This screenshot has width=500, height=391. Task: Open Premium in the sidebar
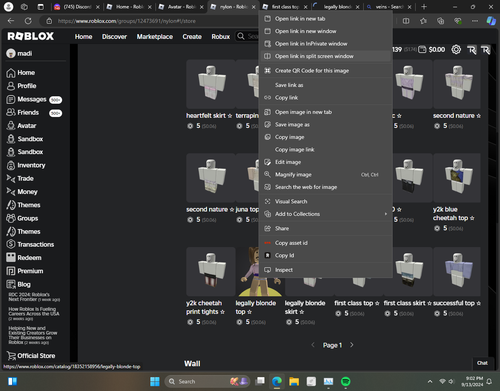pos(25,271)
